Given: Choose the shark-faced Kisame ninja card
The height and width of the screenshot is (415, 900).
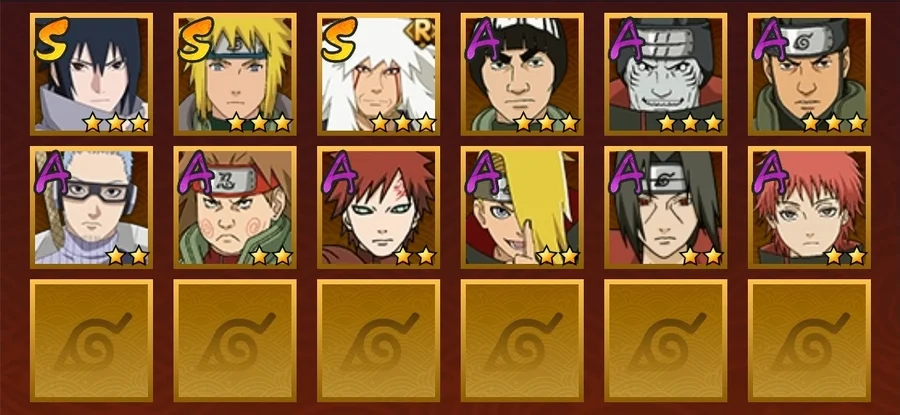Looking at the screenshot, I should point(666,75).
